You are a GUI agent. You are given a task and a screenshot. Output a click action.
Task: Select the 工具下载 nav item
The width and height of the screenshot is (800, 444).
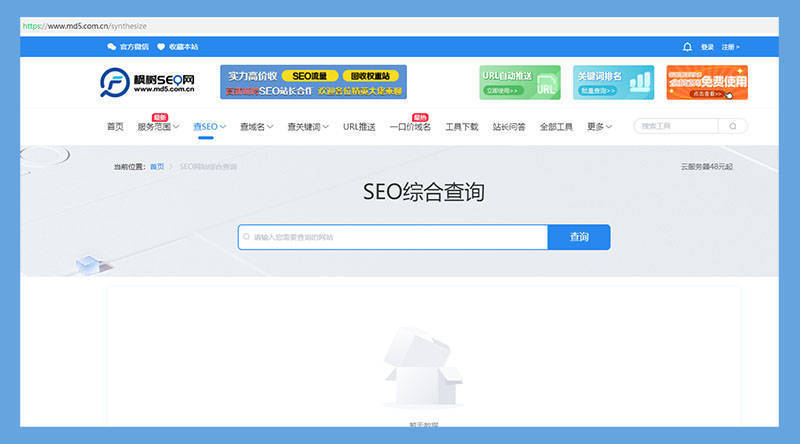click(x=461, y=127)
